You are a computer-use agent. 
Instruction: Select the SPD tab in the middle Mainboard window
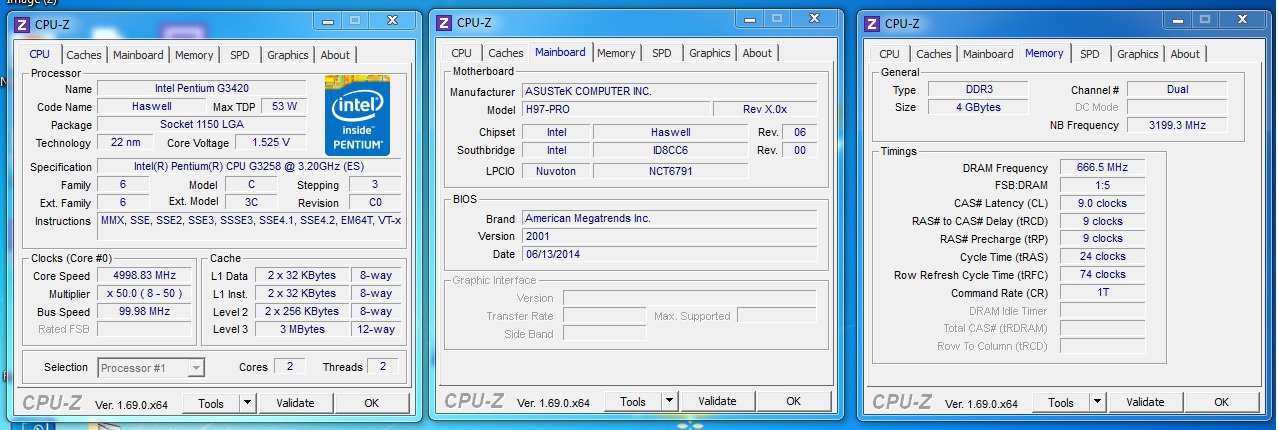pos(662,53)
